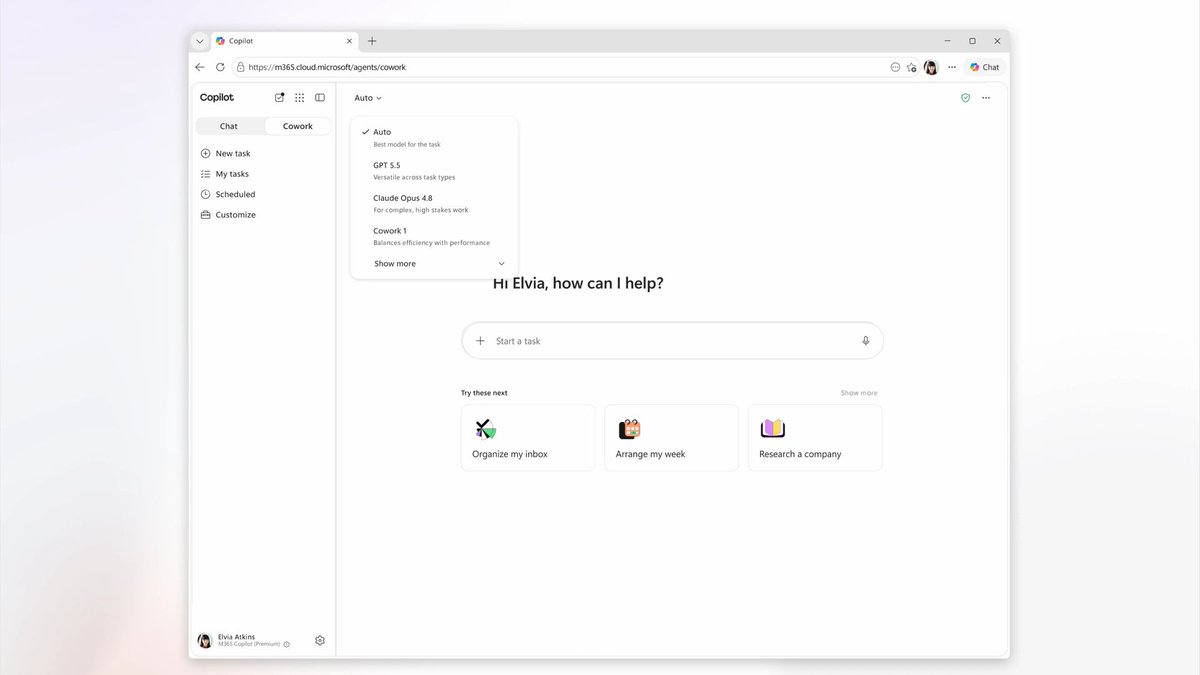
Task: Open the tab list chevron in the title bar
Action: point(200,41)
